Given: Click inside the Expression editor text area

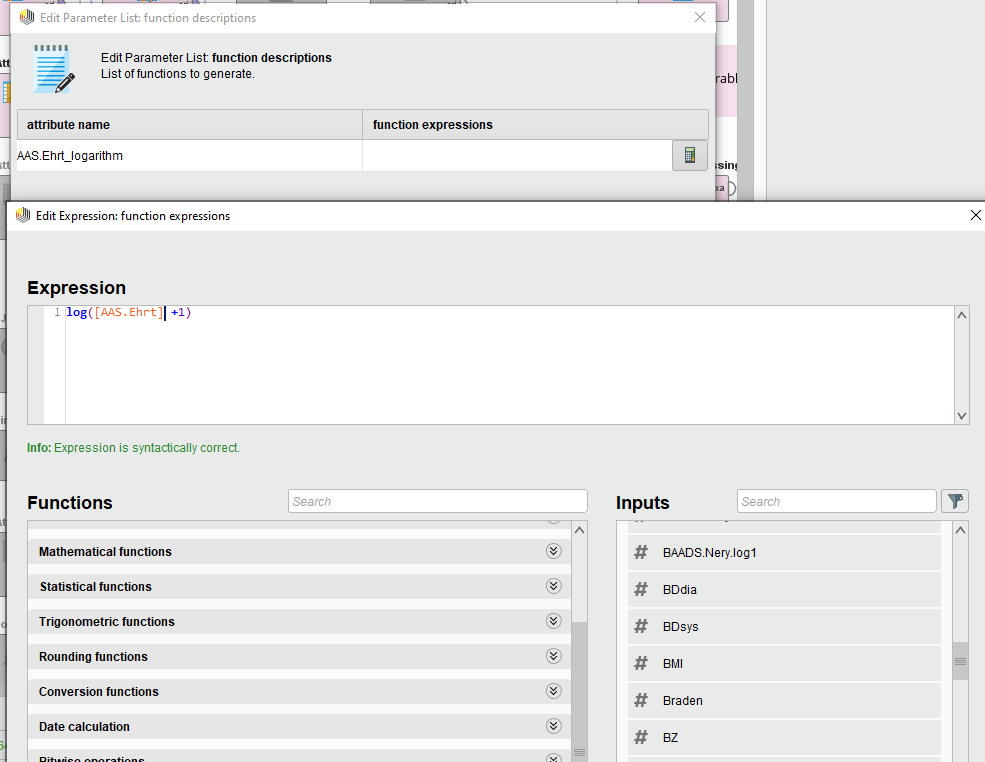Looking at the screenshot, I should coord(509,365).
